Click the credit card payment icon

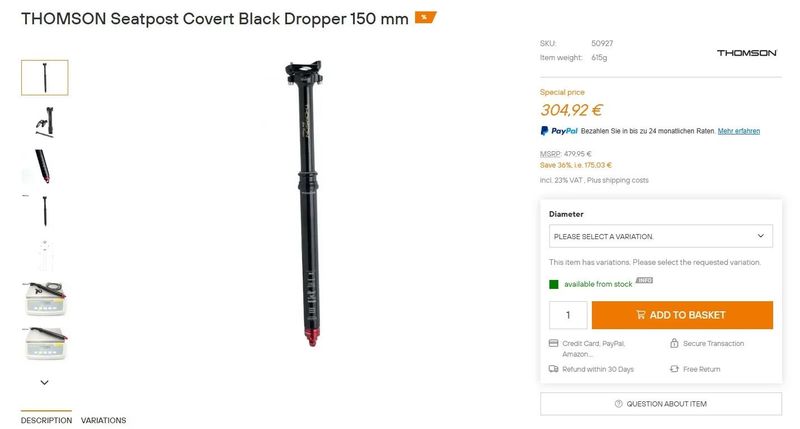[553, 343]
